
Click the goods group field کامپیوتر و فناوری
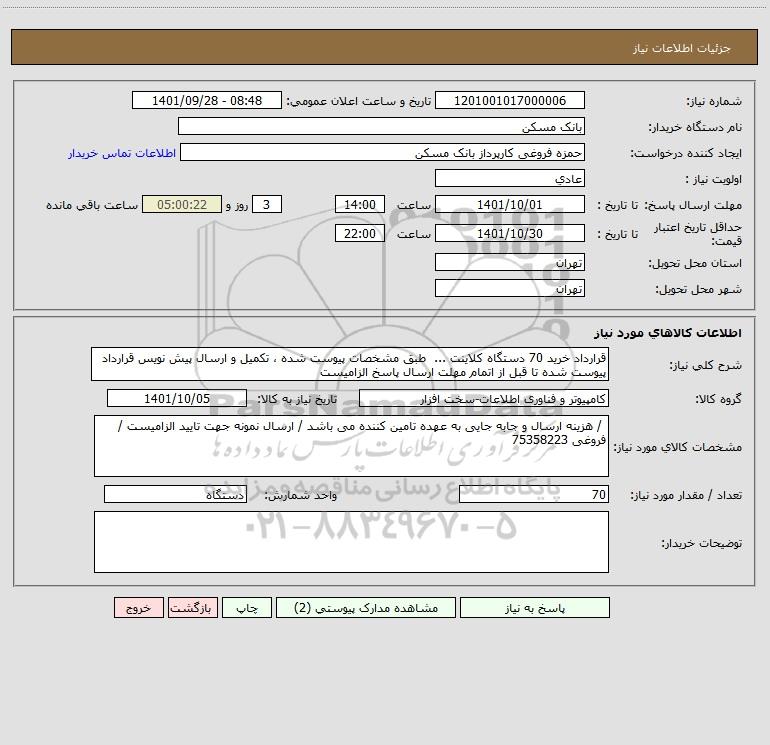pos(484,398)
